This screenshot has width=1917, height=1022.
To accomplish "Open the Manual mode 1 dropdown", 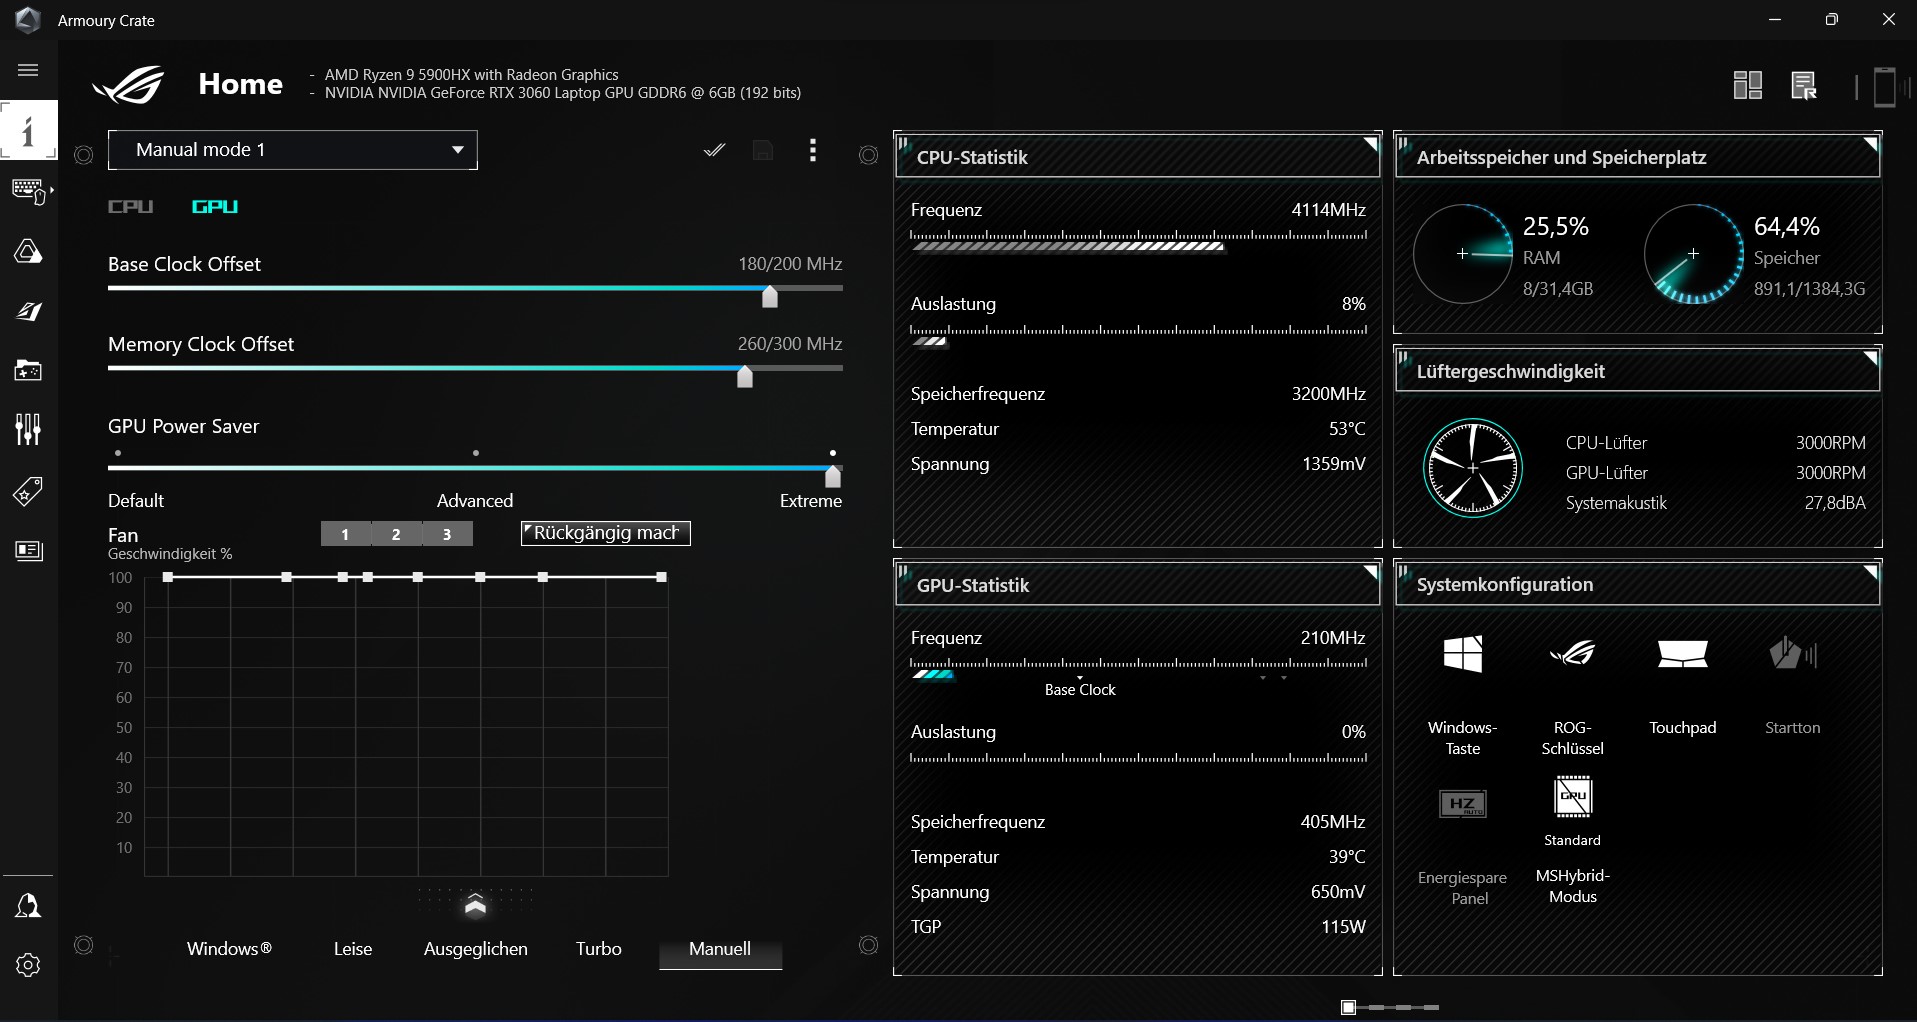I will [x=293, y=150].
